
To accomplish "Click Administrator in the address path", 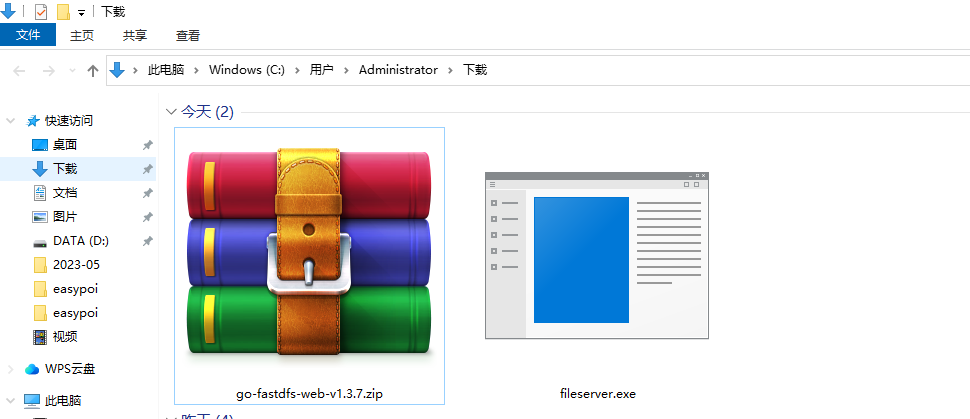I will click(398, 70).
